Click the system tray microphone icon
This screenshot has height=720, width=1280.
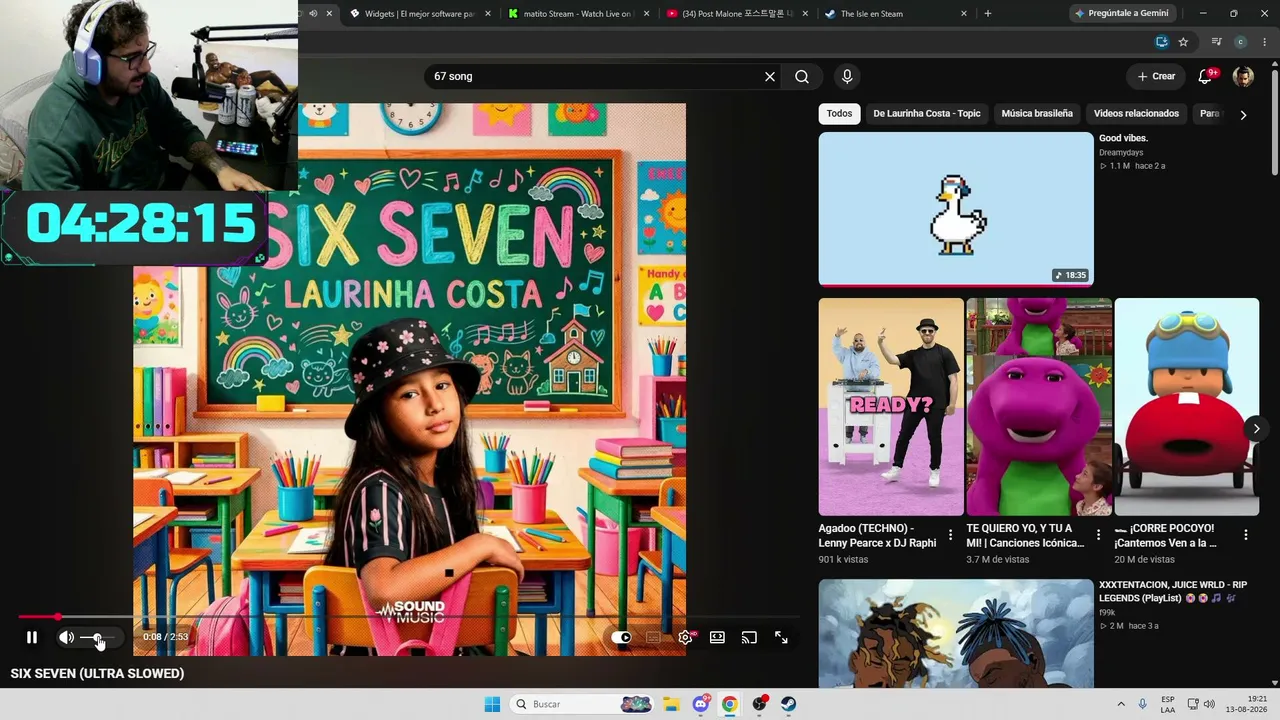coord(1143,704)
